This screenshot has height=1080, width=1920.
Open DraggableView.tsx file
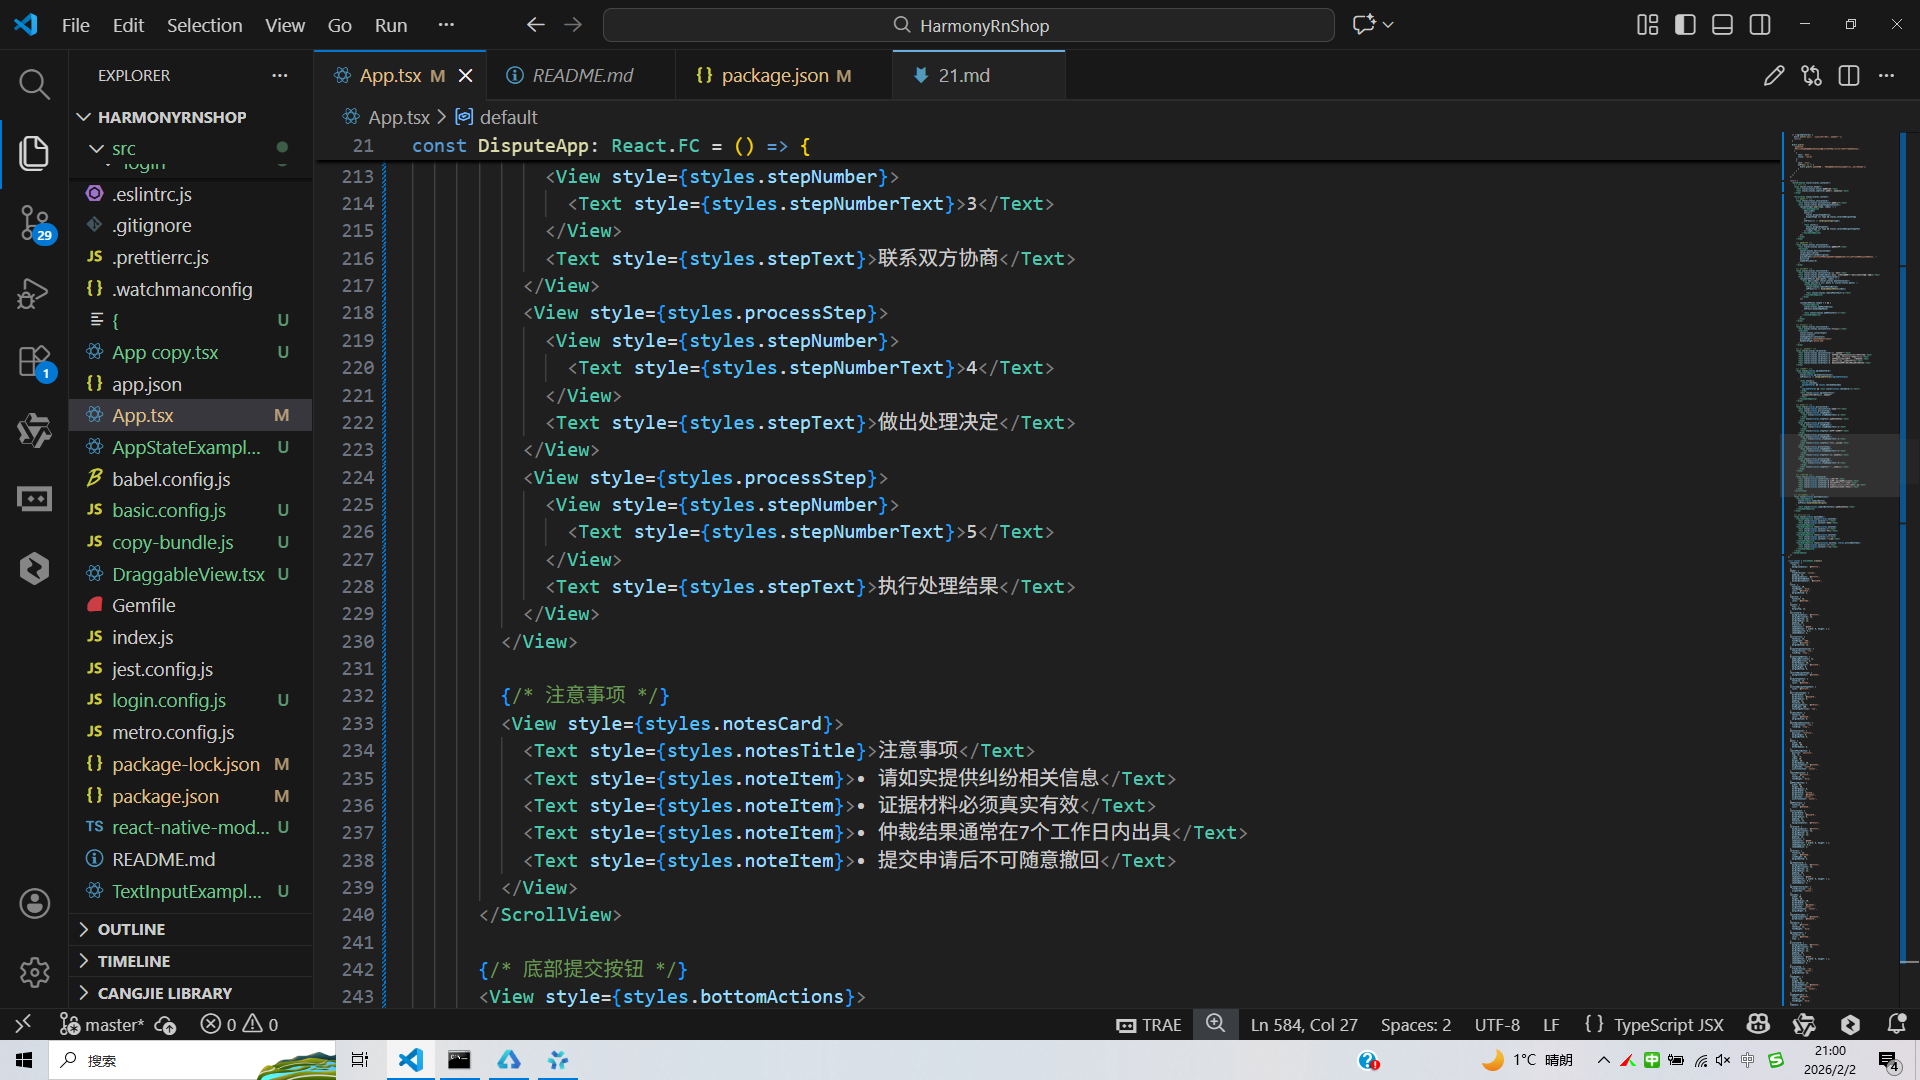pyautogui.click(x=190, y=574)
